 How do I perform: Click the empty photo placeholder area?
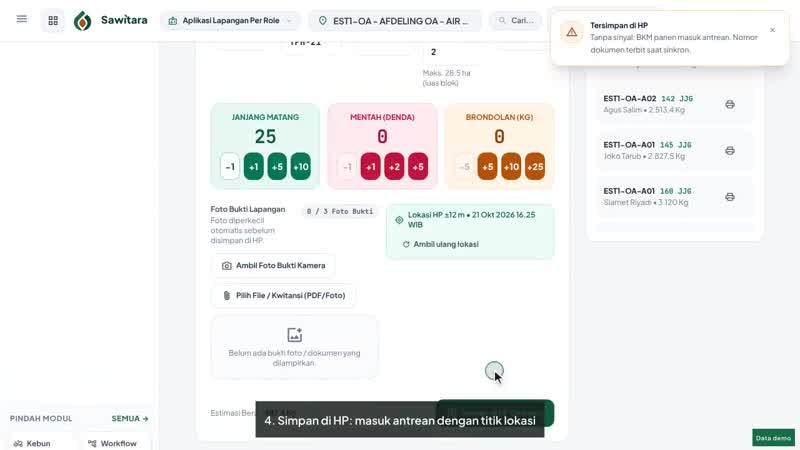(x=294, y=347)
